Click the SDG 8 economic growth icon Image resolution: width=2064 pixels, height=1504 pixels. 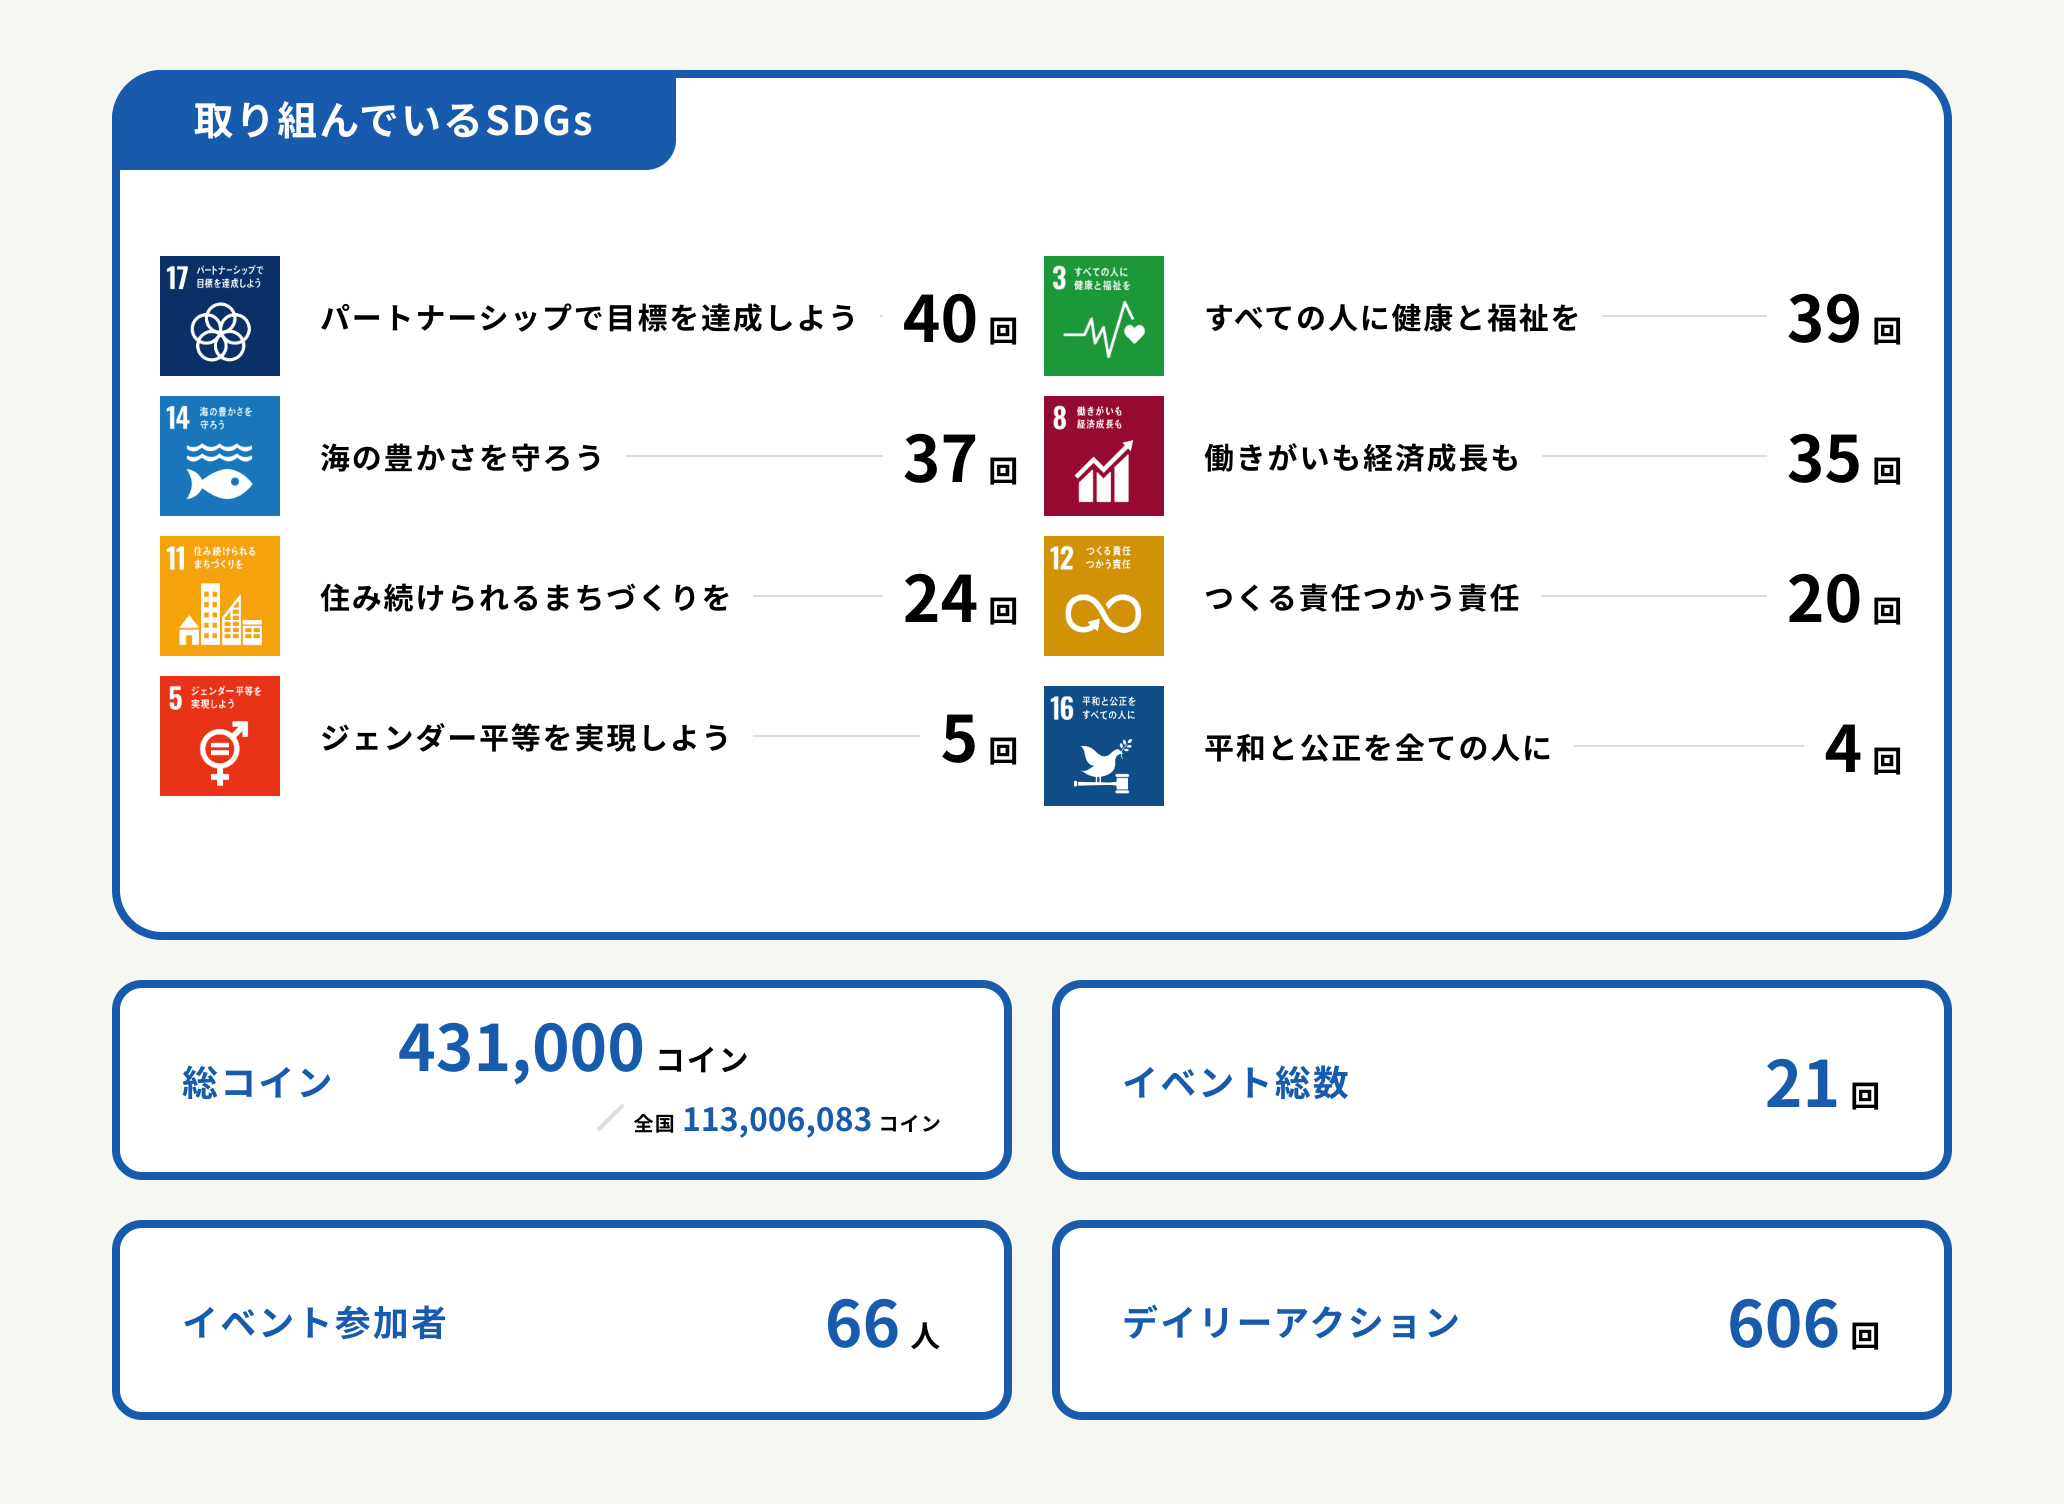tap(1103, 456)
